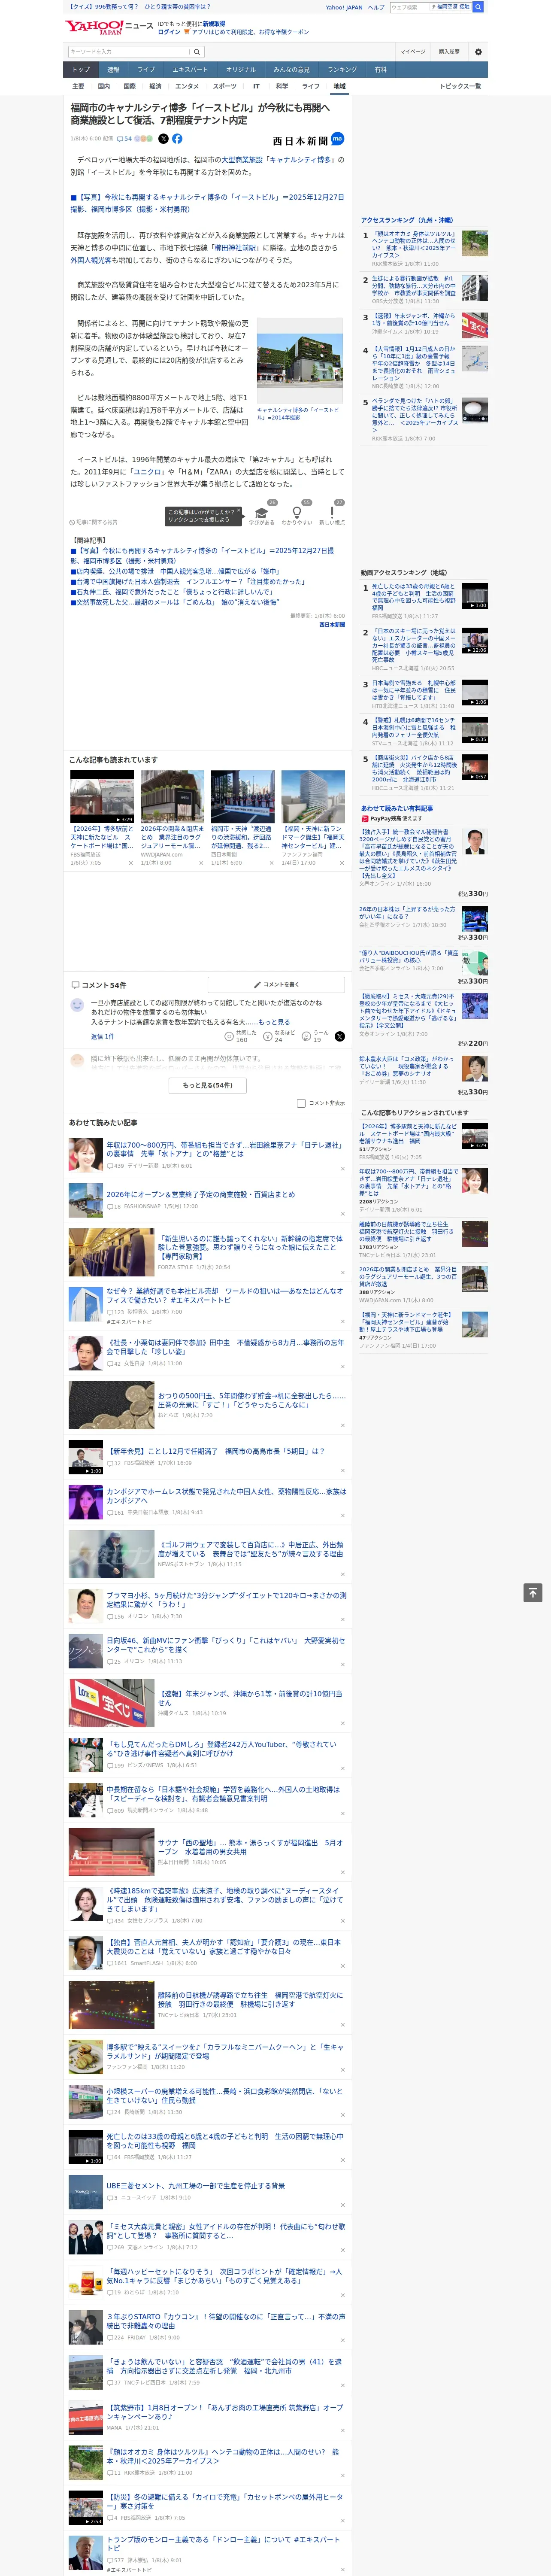
Task: Open video ranking item 日本海側で海強まる
Action: 414,690
